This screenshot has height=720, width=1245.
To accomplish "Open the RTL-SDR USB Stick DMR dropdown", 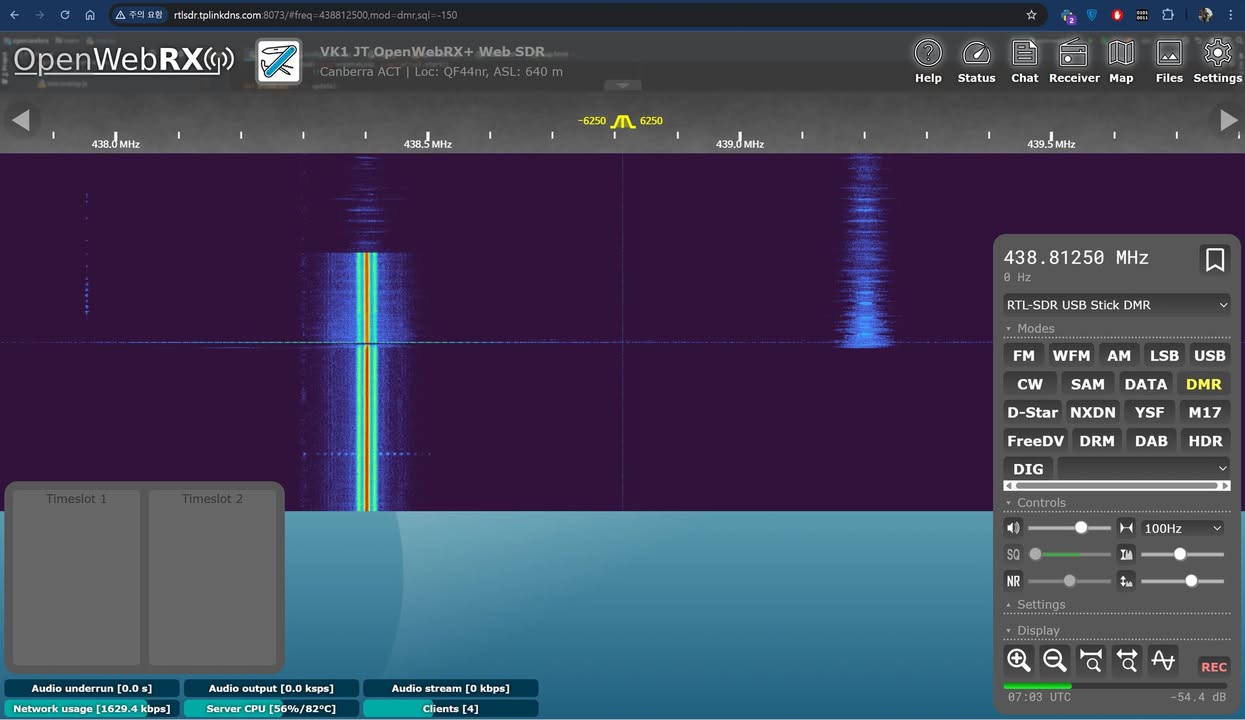I will coord(1116,305).
